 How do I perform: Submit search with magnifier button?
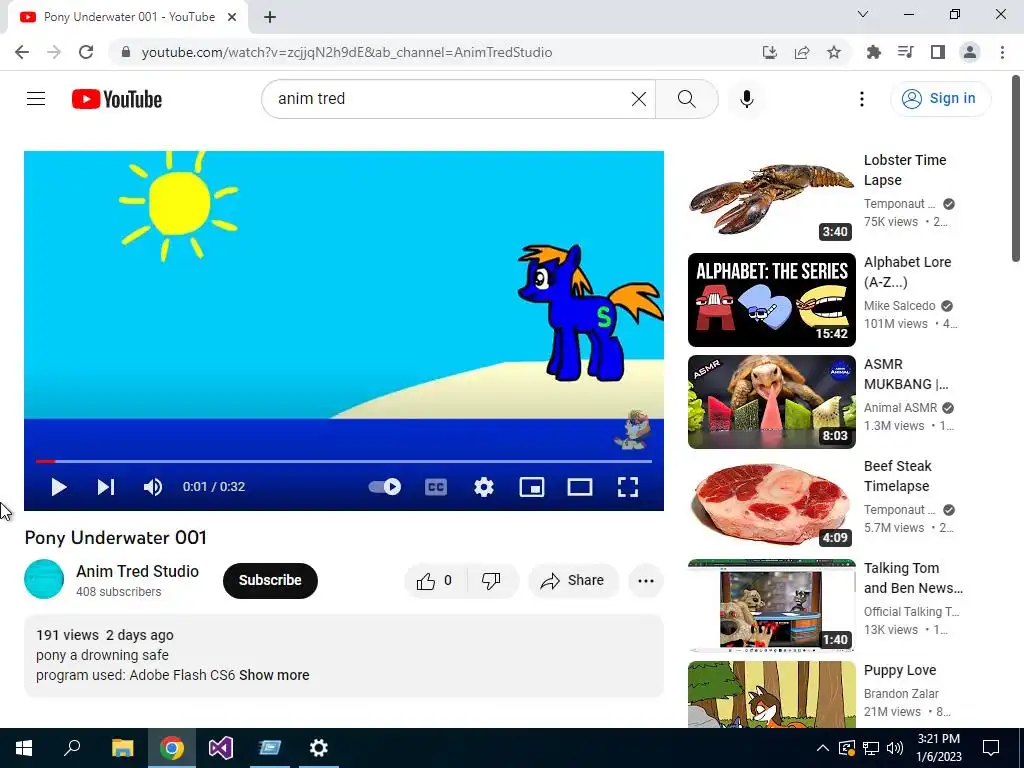click(686, 99)
